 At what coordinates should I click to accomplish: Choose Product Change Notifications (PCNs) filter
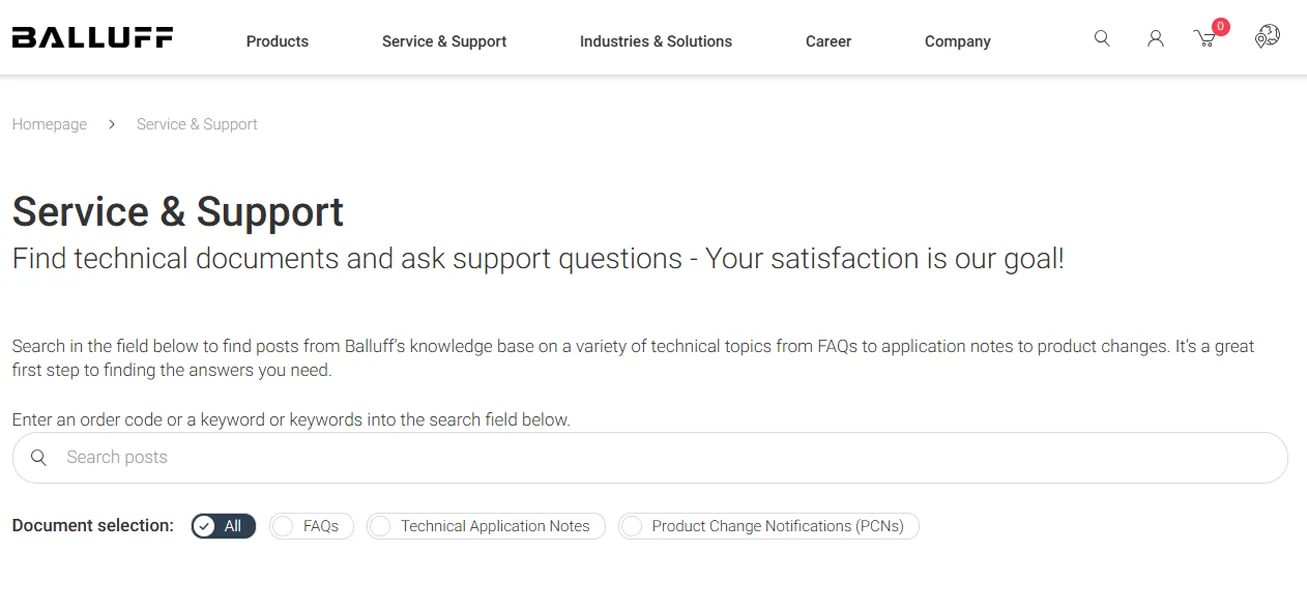tap(768, 526)
